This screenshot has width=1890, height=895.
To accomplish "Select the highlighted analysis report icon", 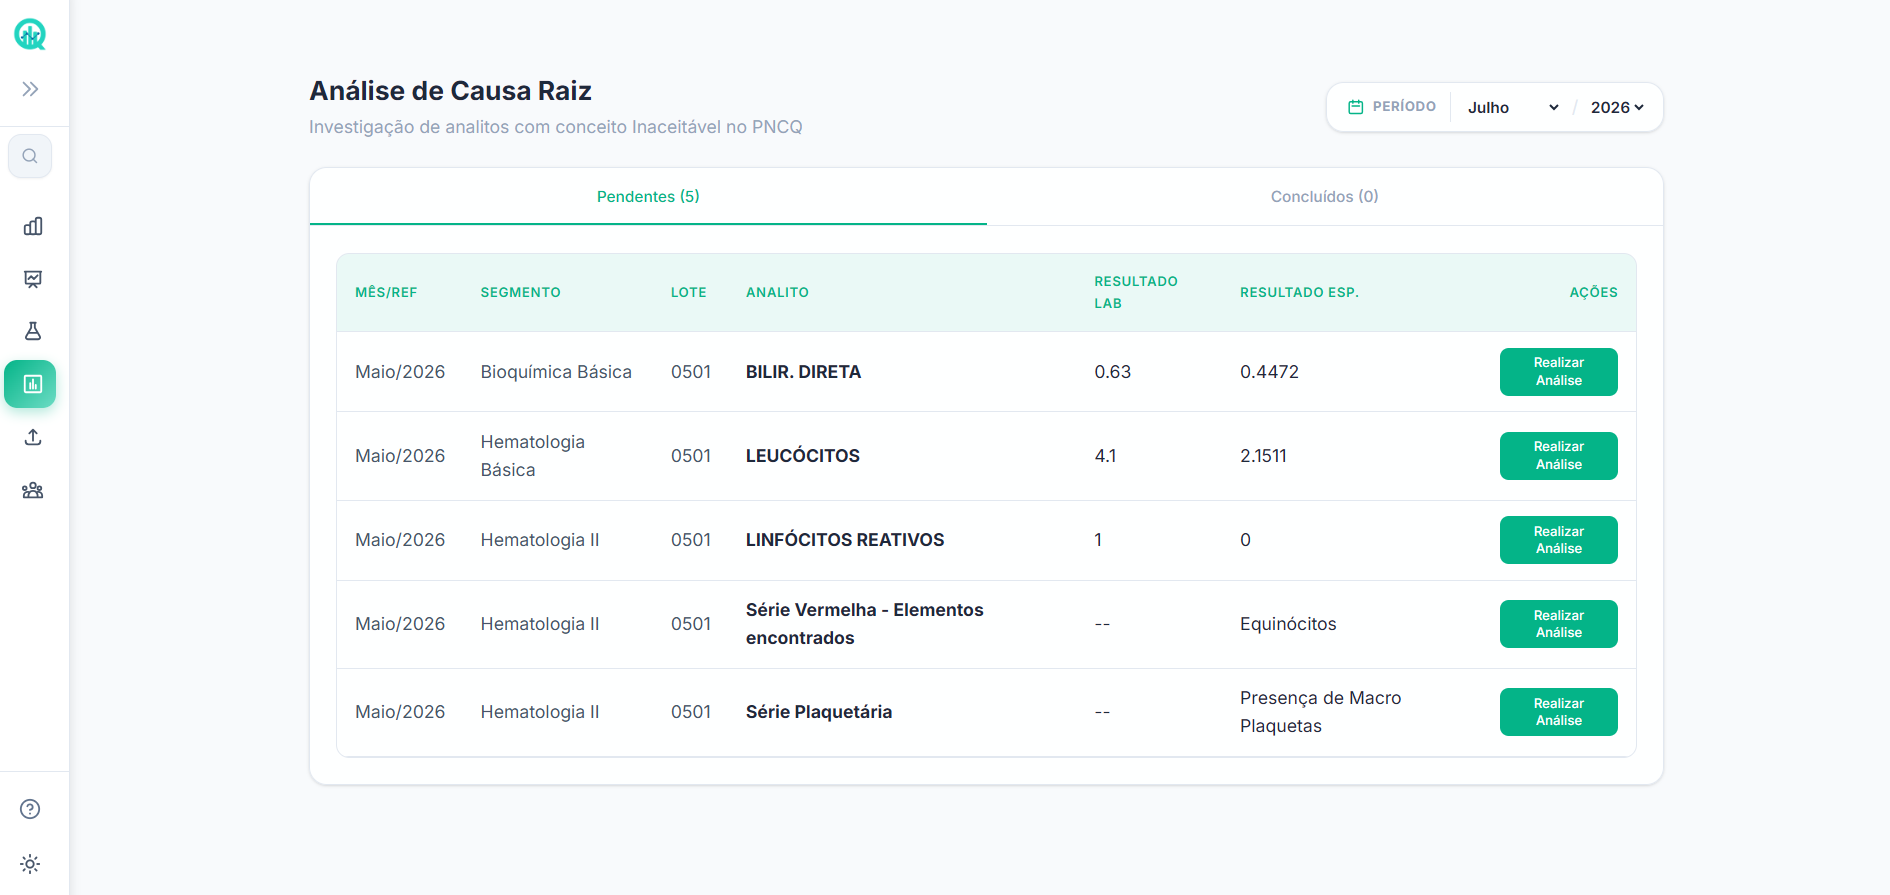I will (31, 384).
